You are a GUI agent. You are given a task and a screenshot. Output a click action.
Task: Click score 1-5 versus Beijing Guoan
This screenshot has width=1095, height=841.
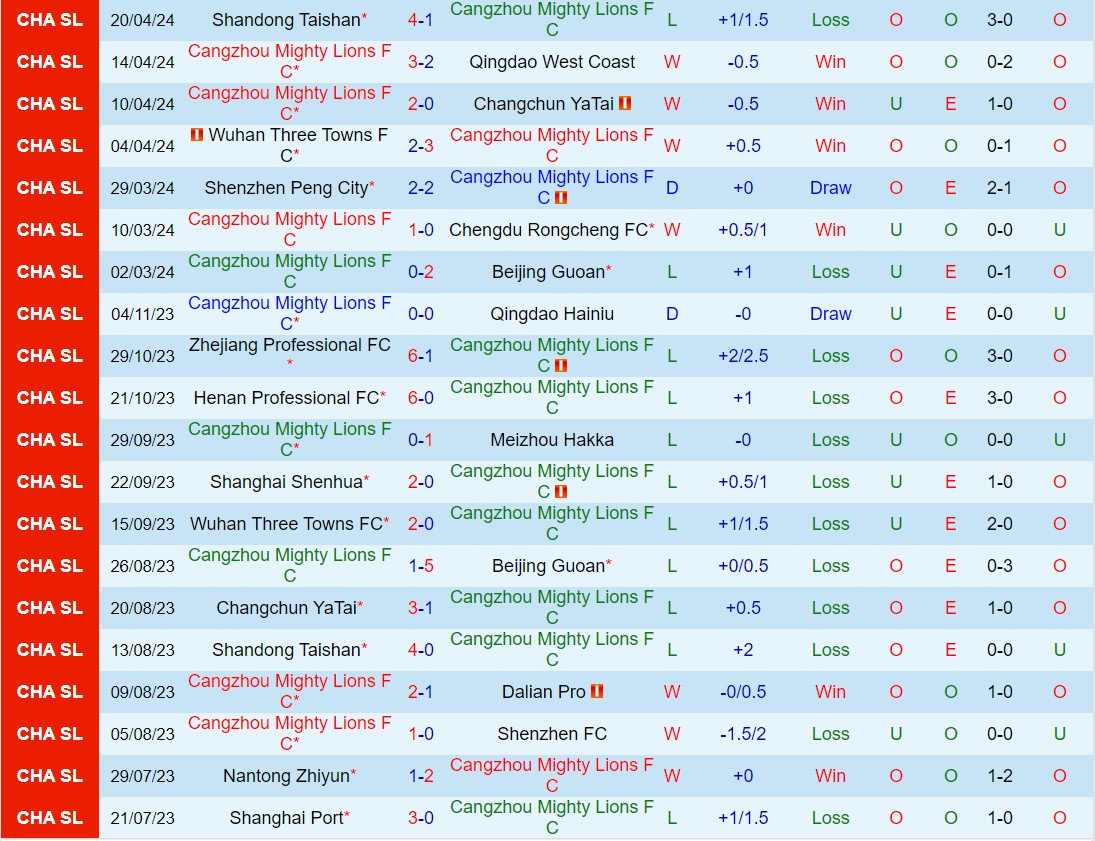coord(420,566)
